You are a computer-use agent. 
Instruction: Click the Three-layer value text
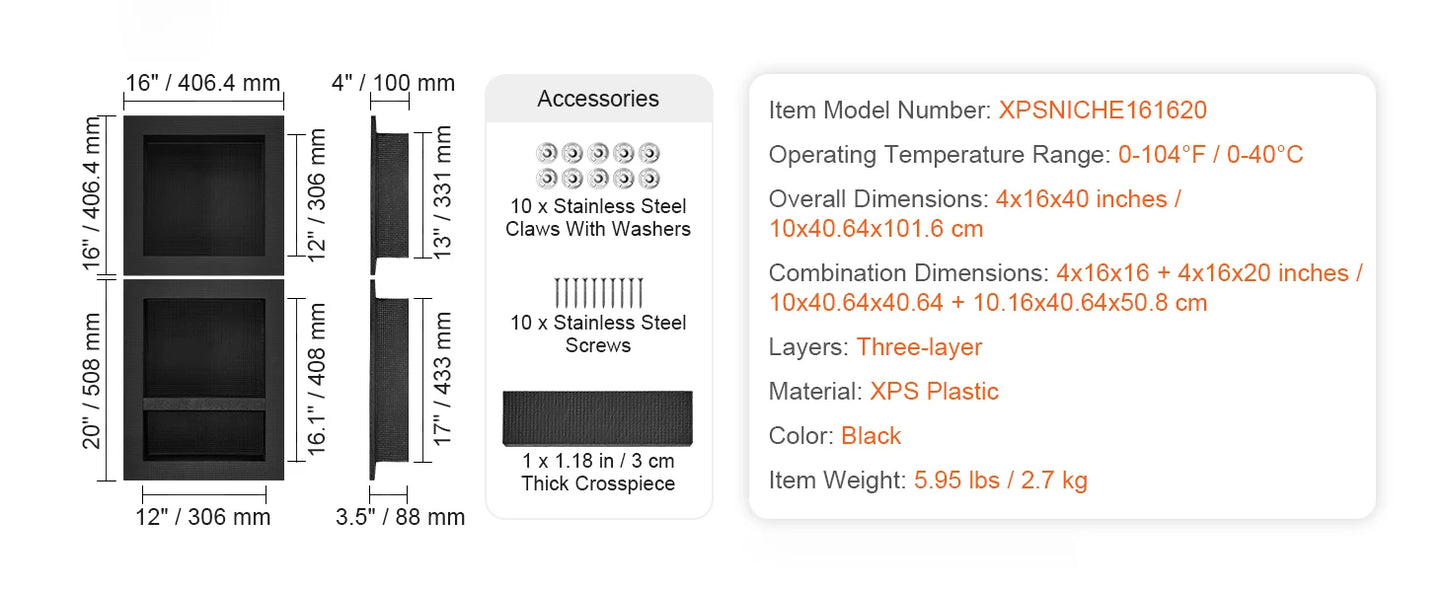pos(919,347)
